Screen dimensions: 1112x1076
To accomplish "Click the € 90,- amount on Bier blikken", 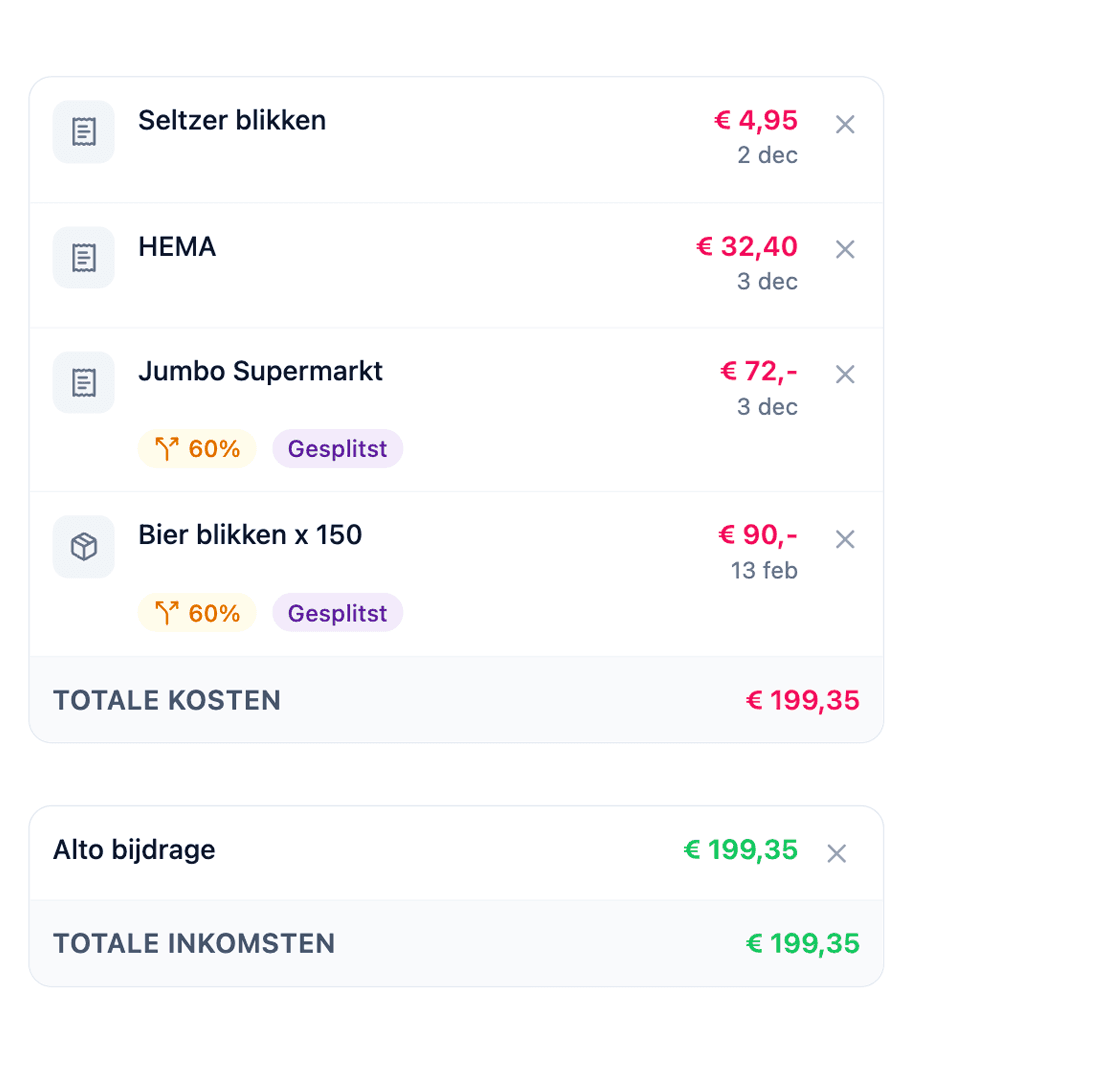I will (757, 535).
